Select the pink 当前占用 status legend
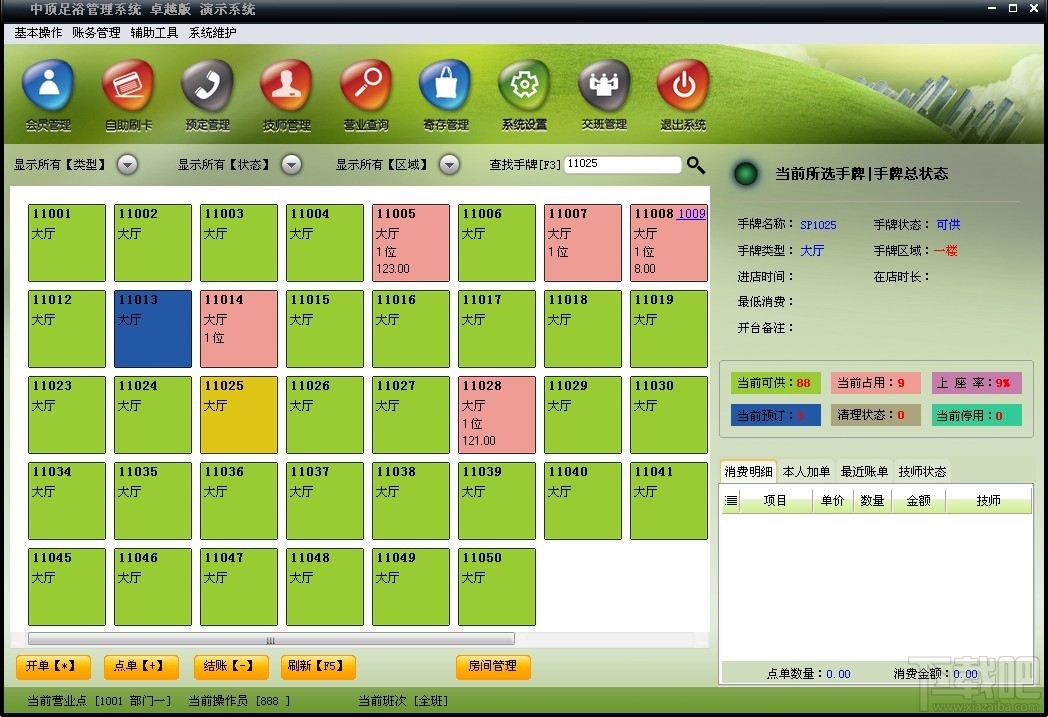Viewport: 1048px width, 717px height. (x=875, y=383)
